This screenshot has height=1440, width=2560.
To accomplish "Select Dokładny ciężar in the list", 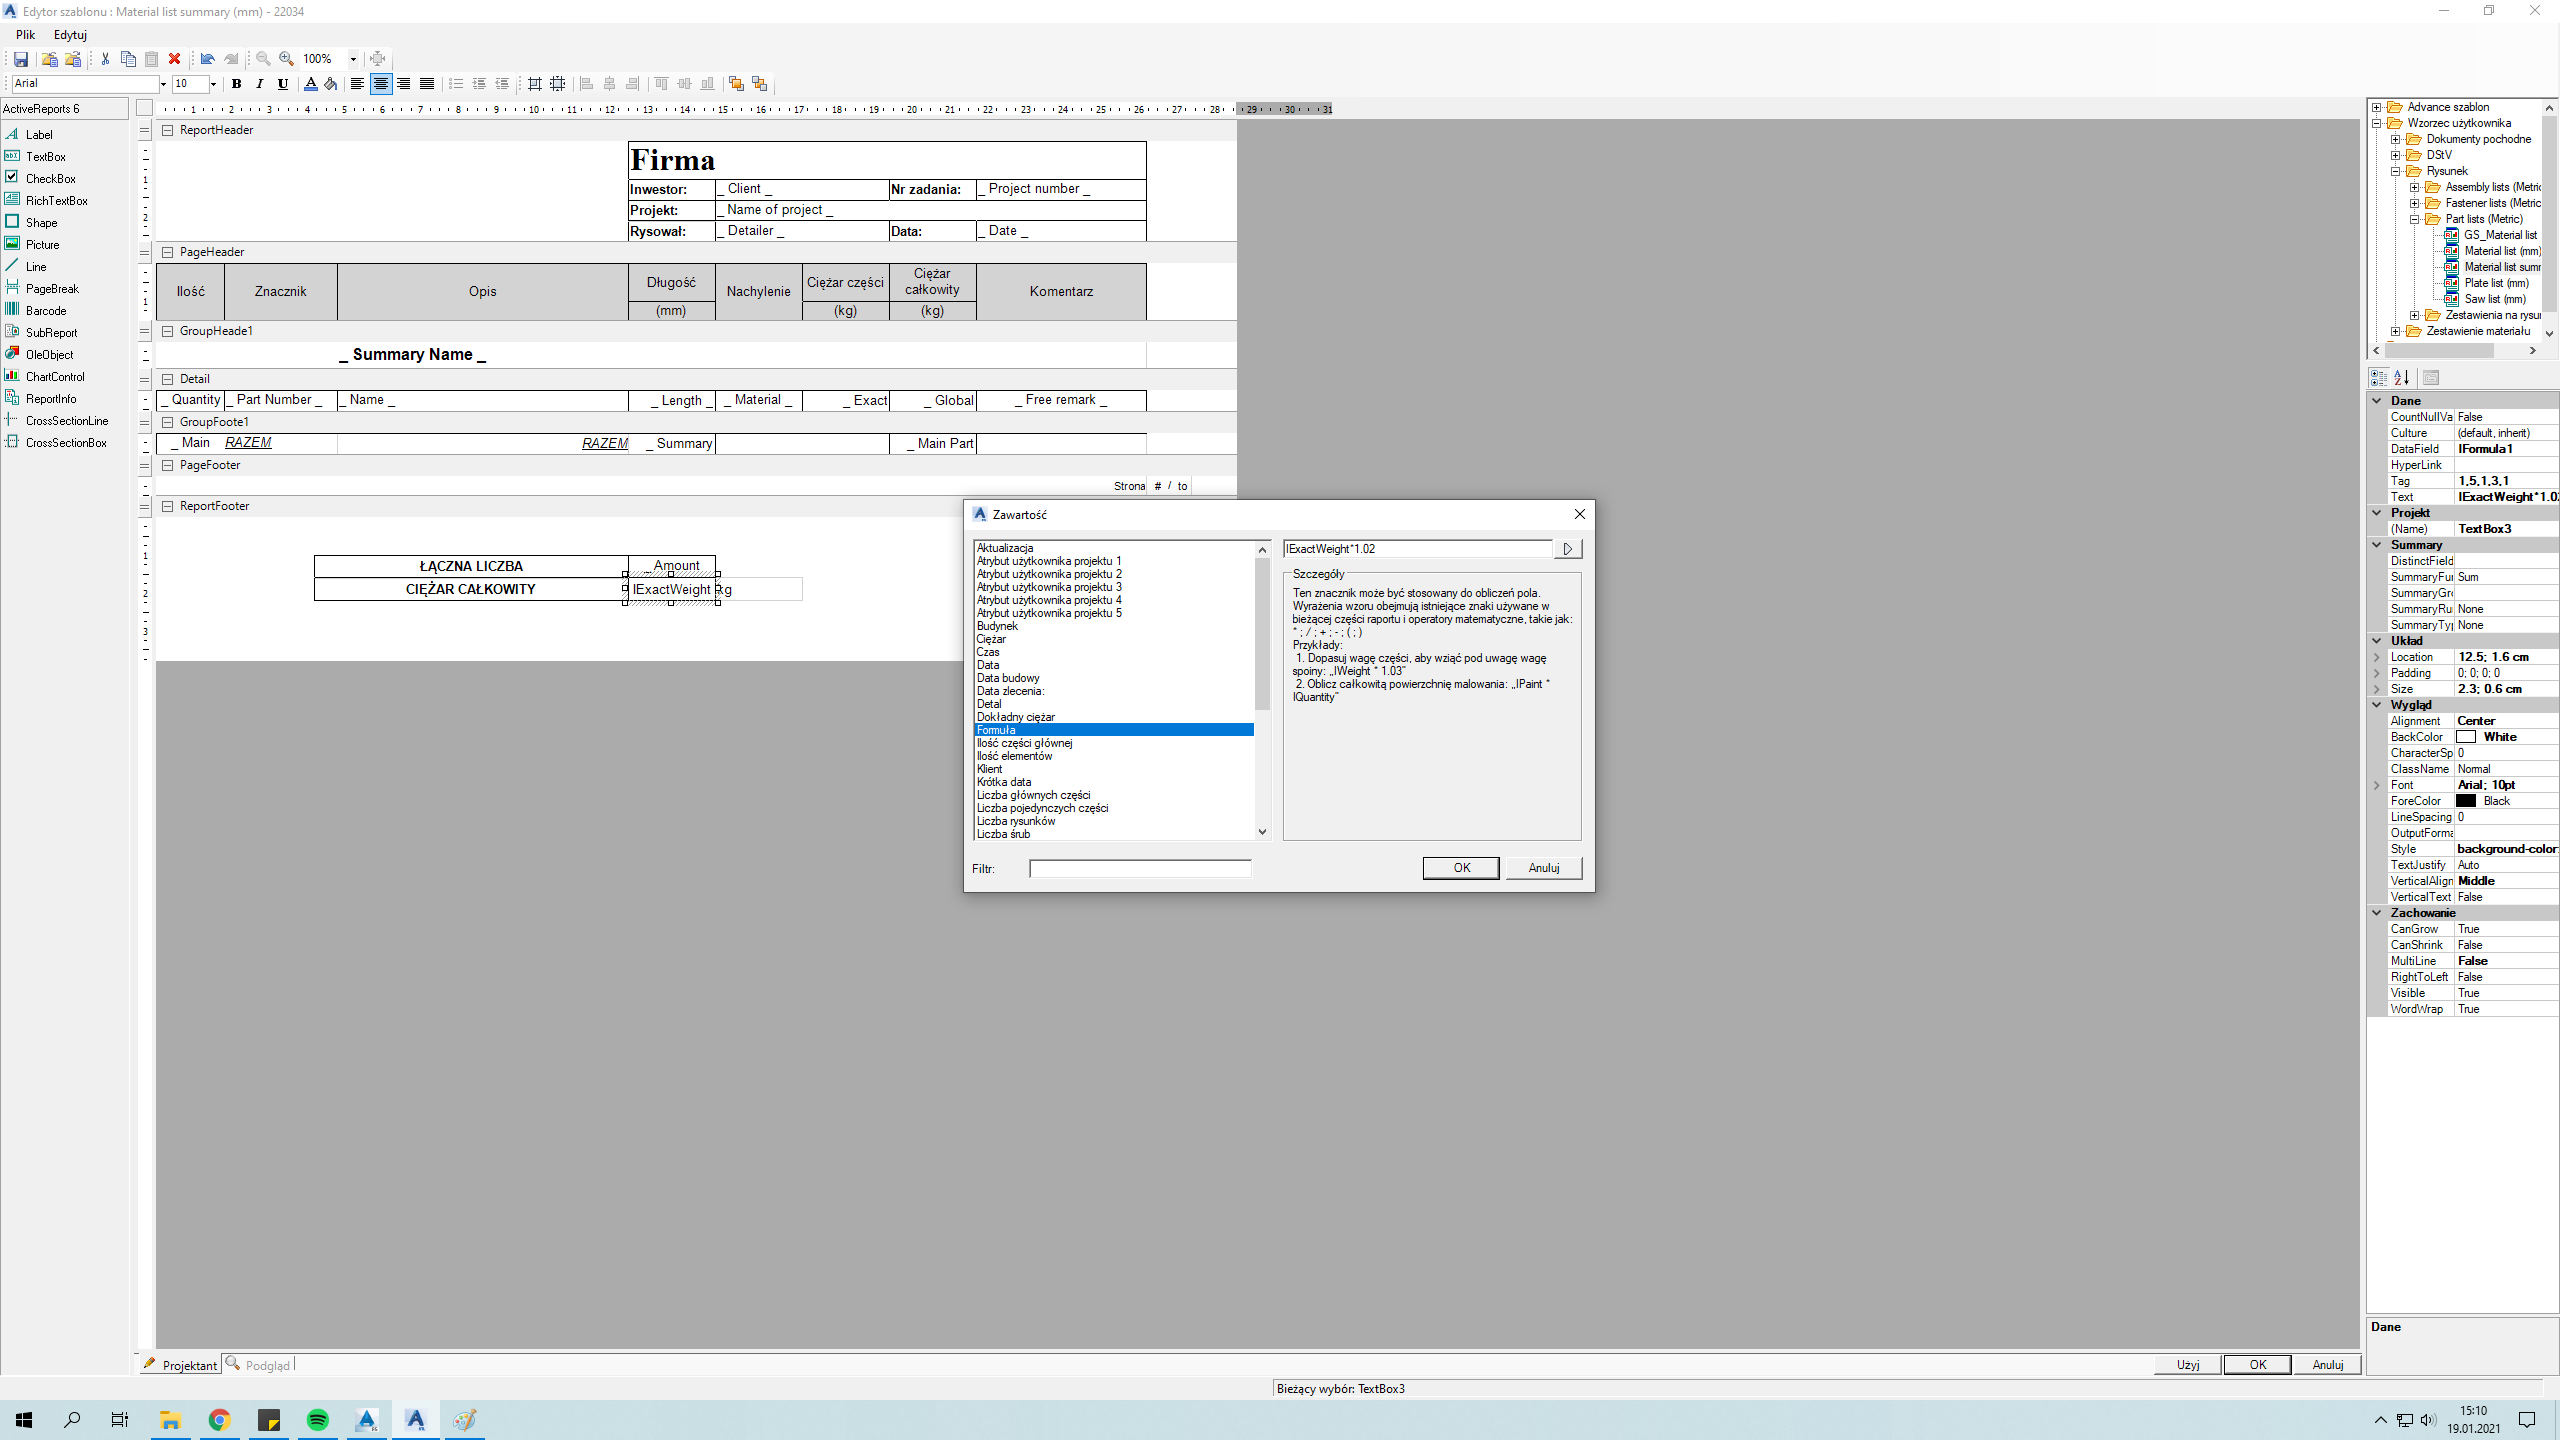I will 1015,717.
